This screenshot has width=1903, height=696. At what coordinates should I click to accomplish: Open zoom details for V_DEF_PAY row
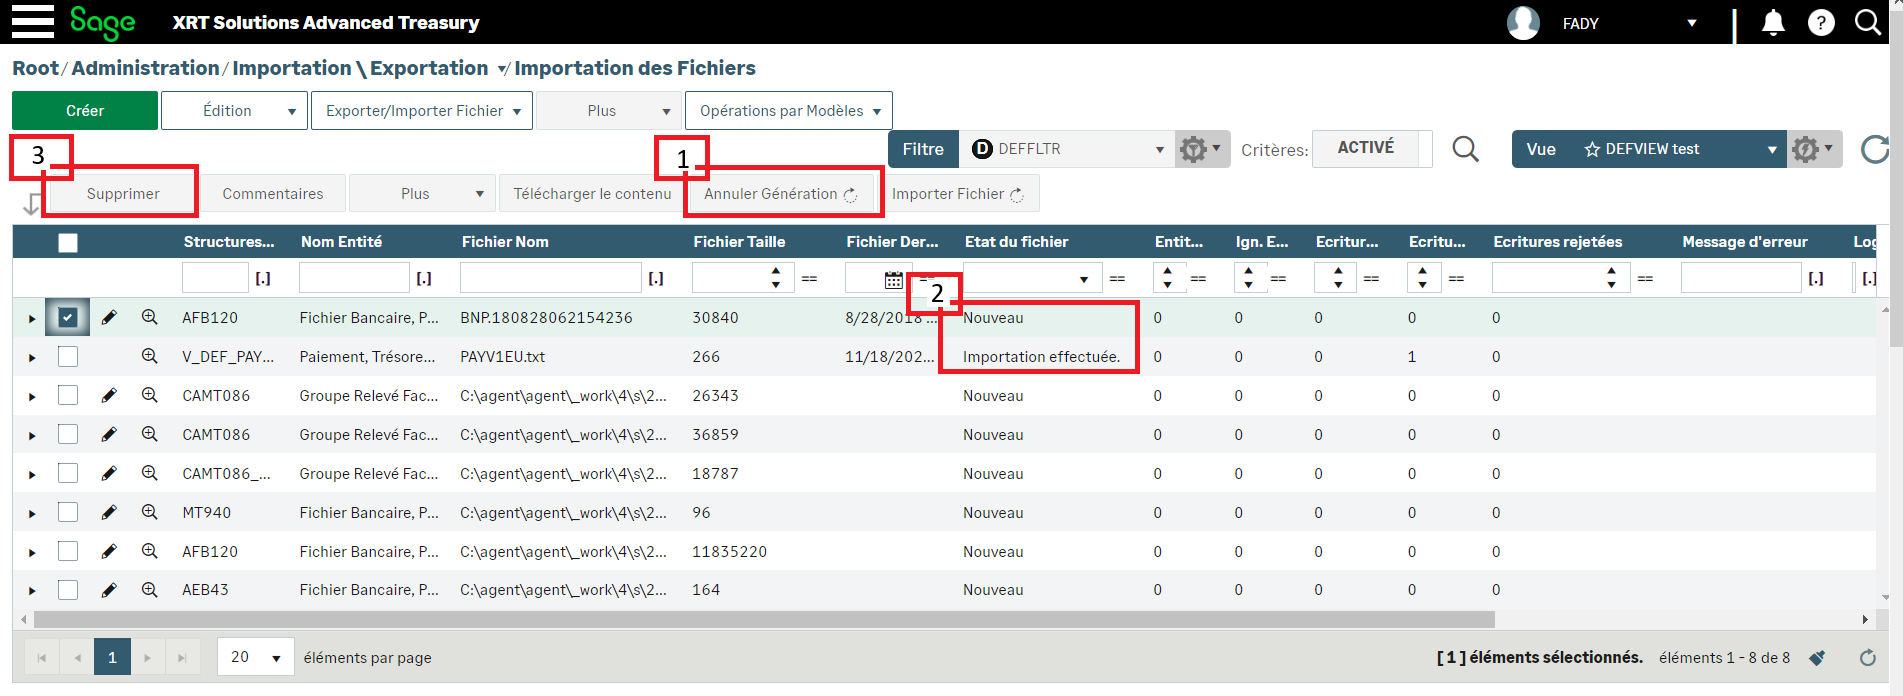(149, 356)
